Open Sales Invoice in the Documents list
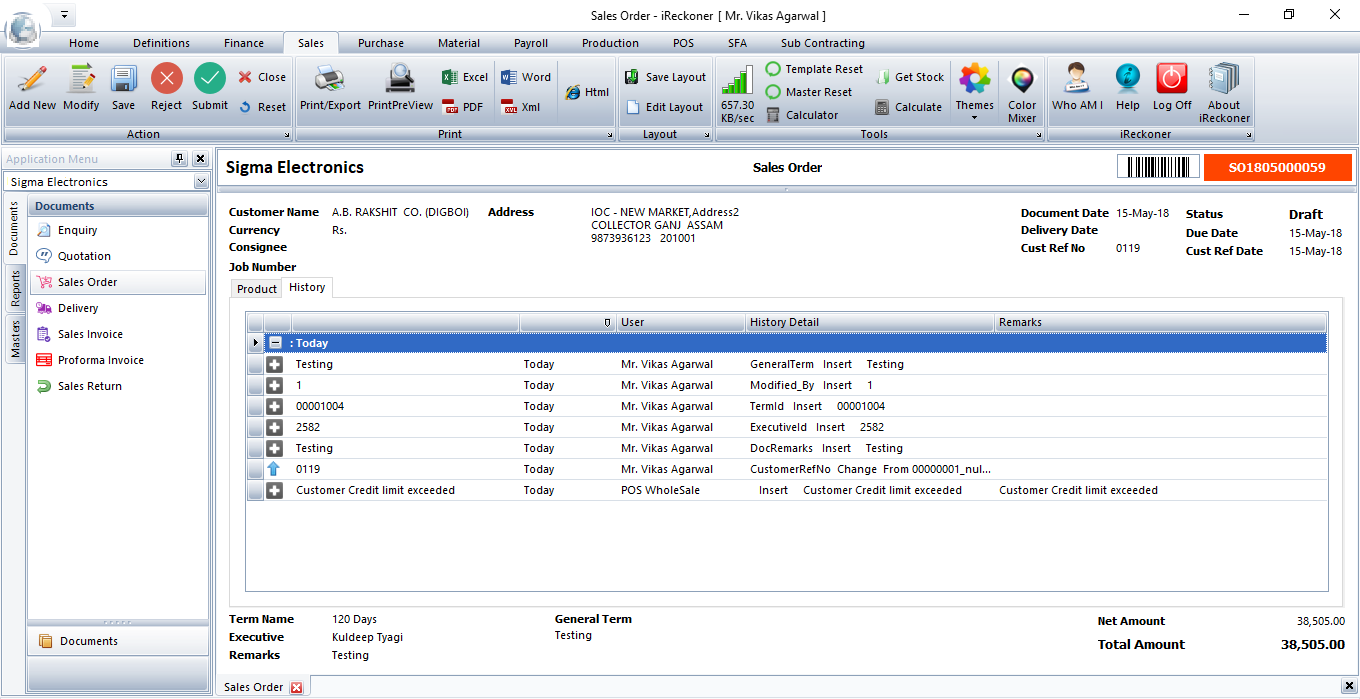Image resolution: width=1360 pixels, height=699 pixels. (x=90, y=334)
